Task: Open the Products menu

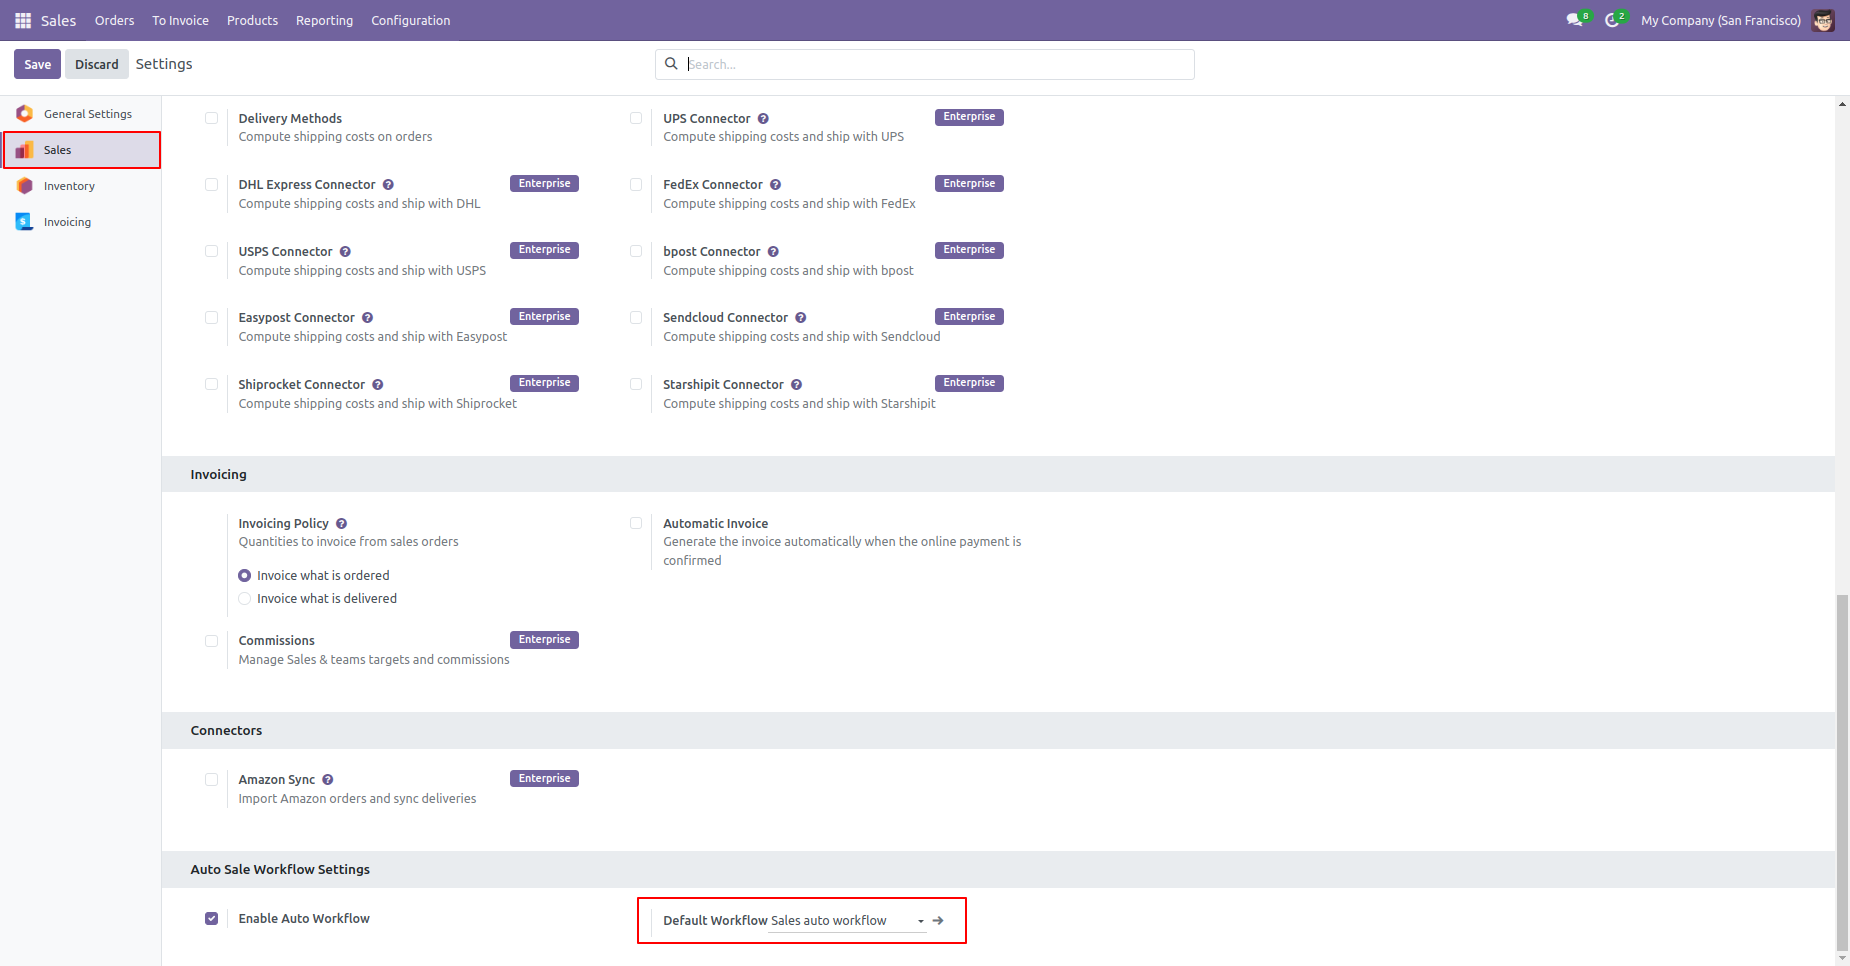Action: [x=252, y=20]
